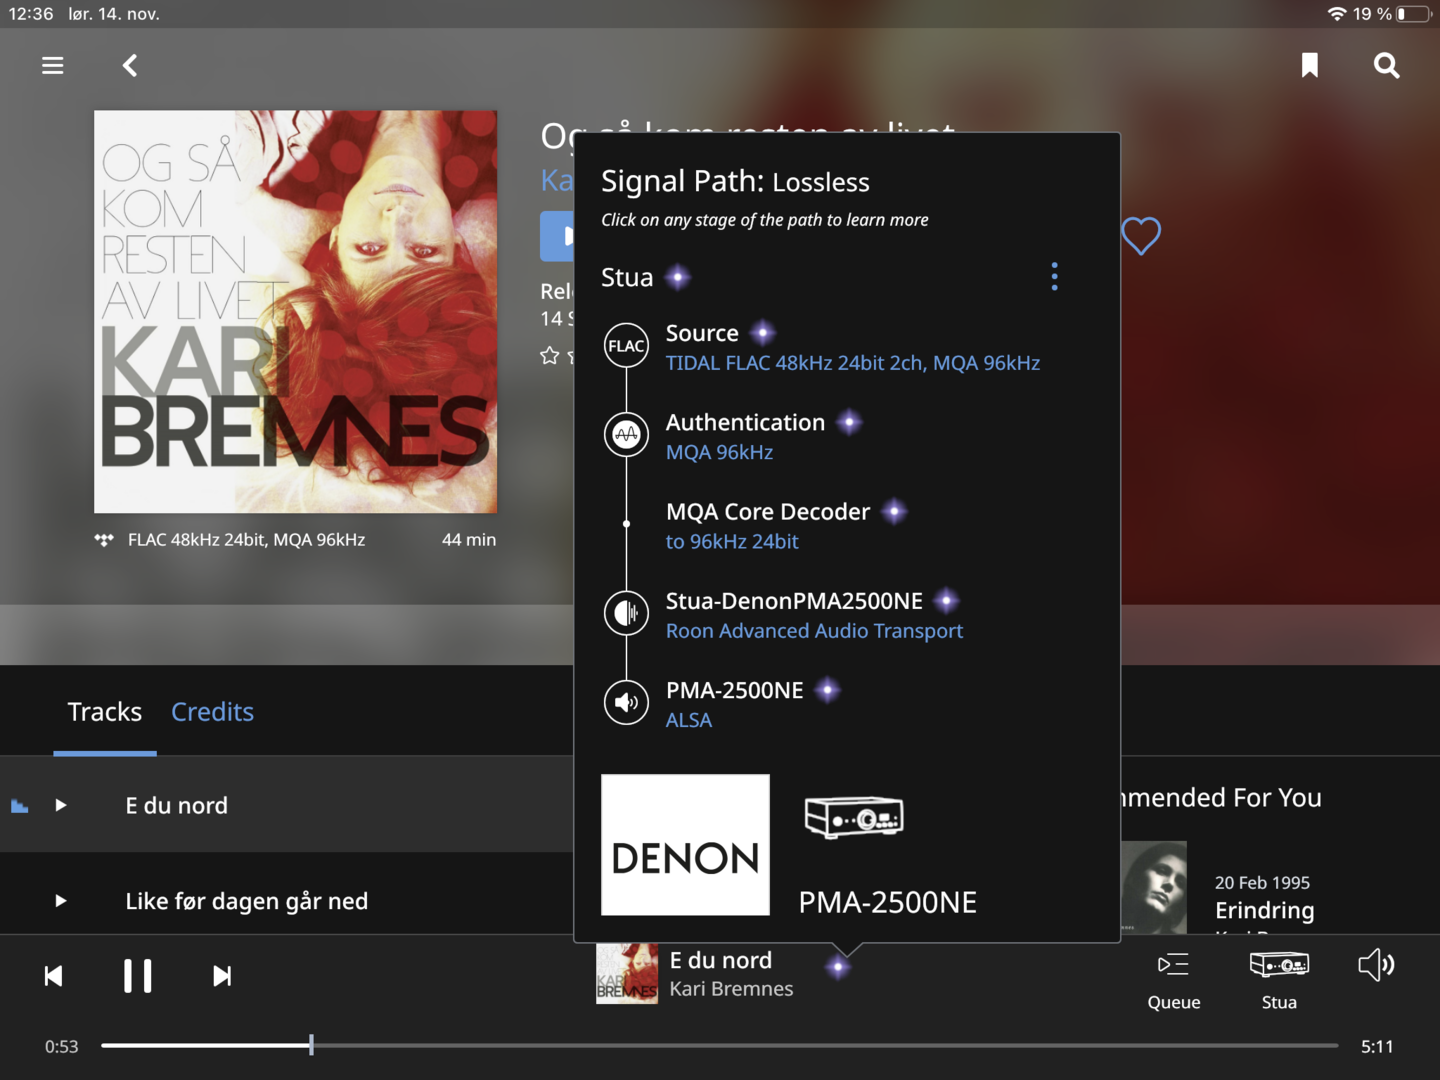Open the large album cover art
Screen dimensions: 1440x1080
pos(295,312)
